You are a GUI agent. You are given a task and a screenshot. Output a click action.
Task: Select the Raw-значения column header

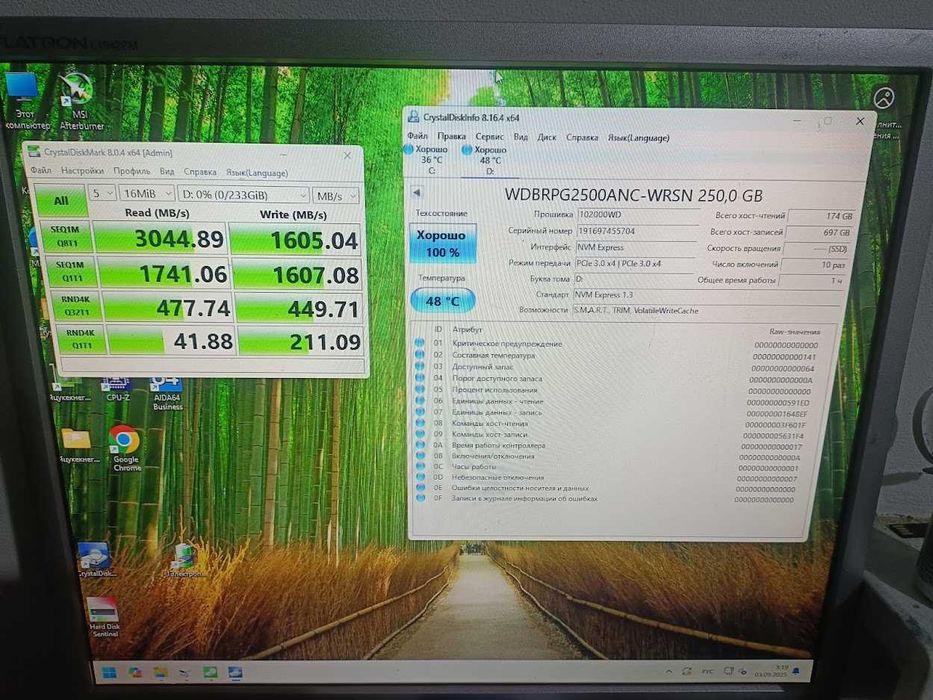(794, 332)
